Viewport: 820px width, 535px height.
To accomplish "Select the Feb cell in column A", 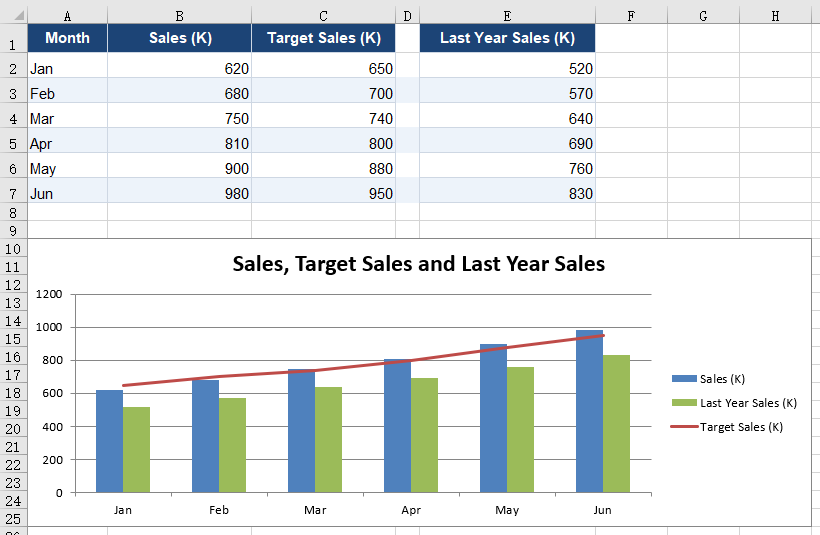I will tap(67, 90).
